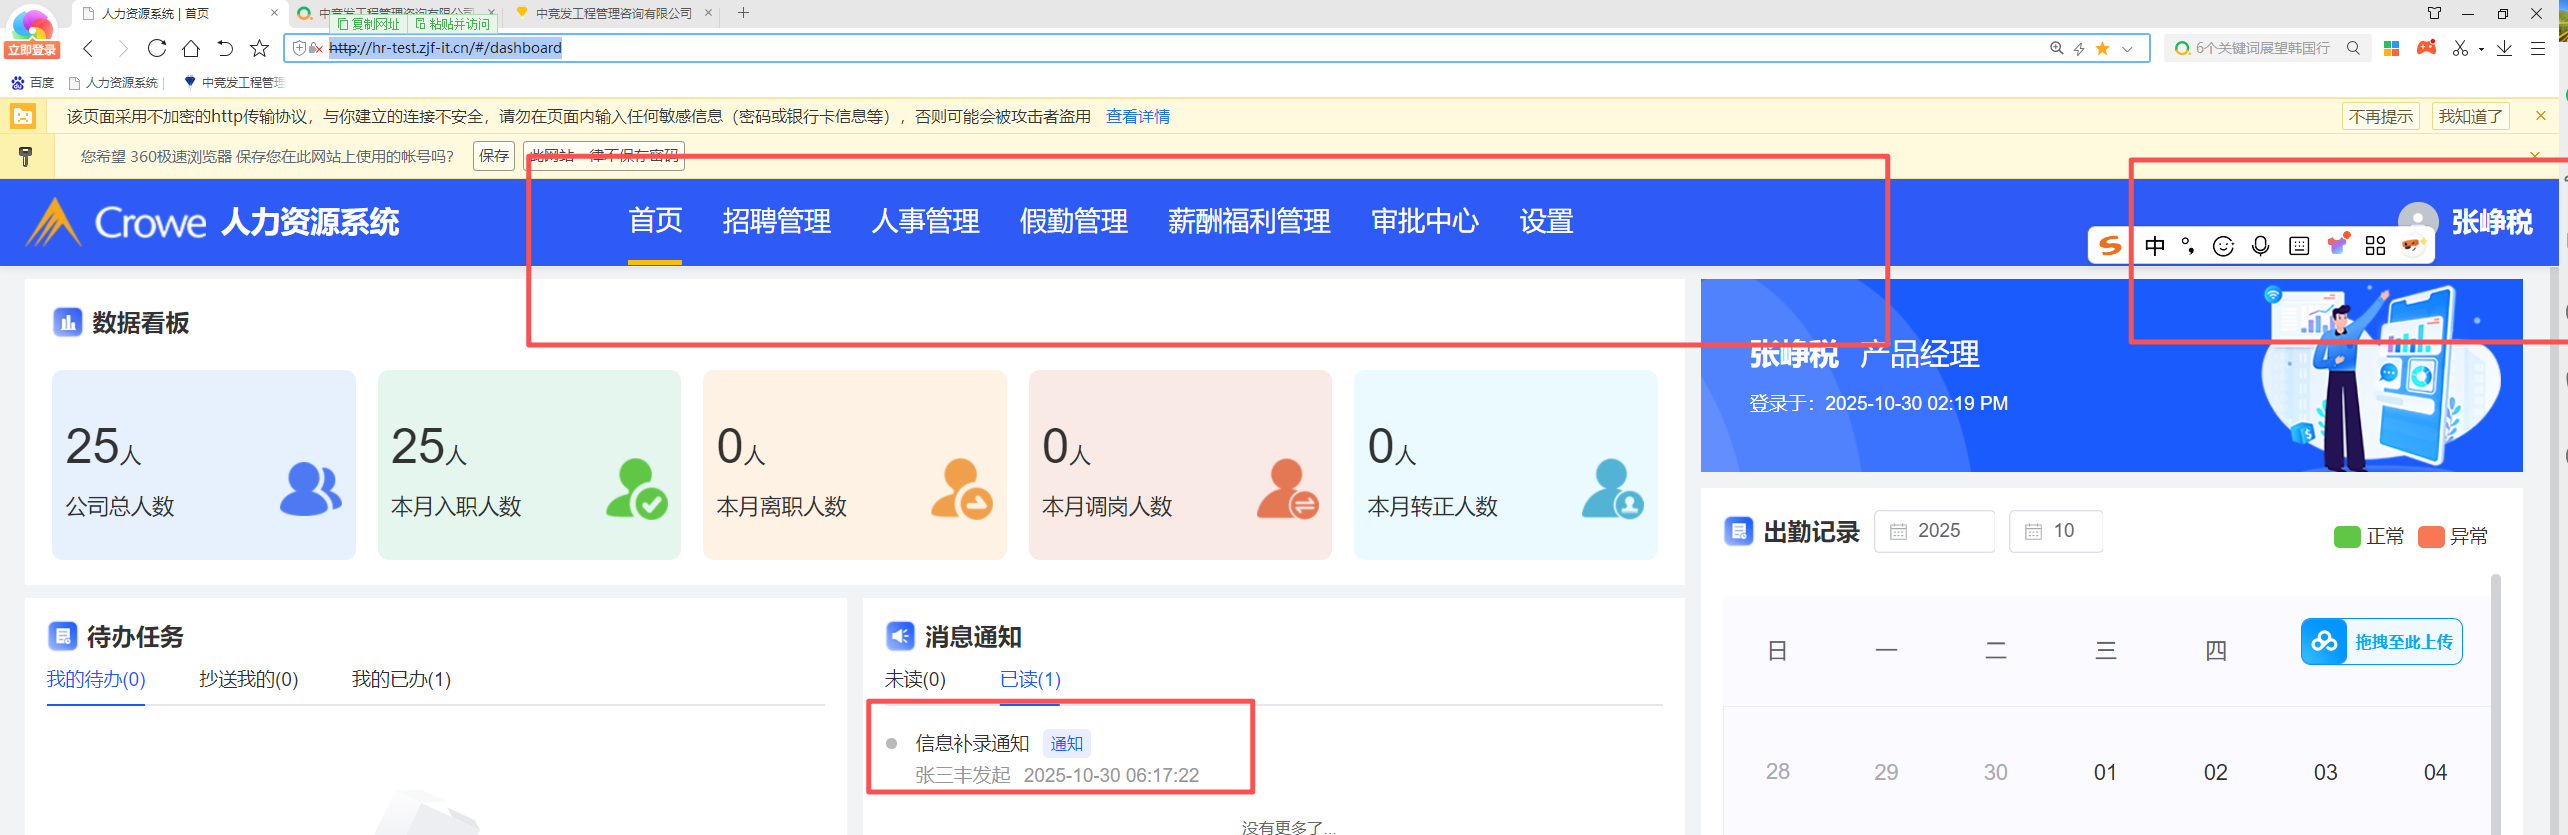2568x835 pixels.
Task: Open the IME emoji smiley panel
Action: tap(2223, 246)
